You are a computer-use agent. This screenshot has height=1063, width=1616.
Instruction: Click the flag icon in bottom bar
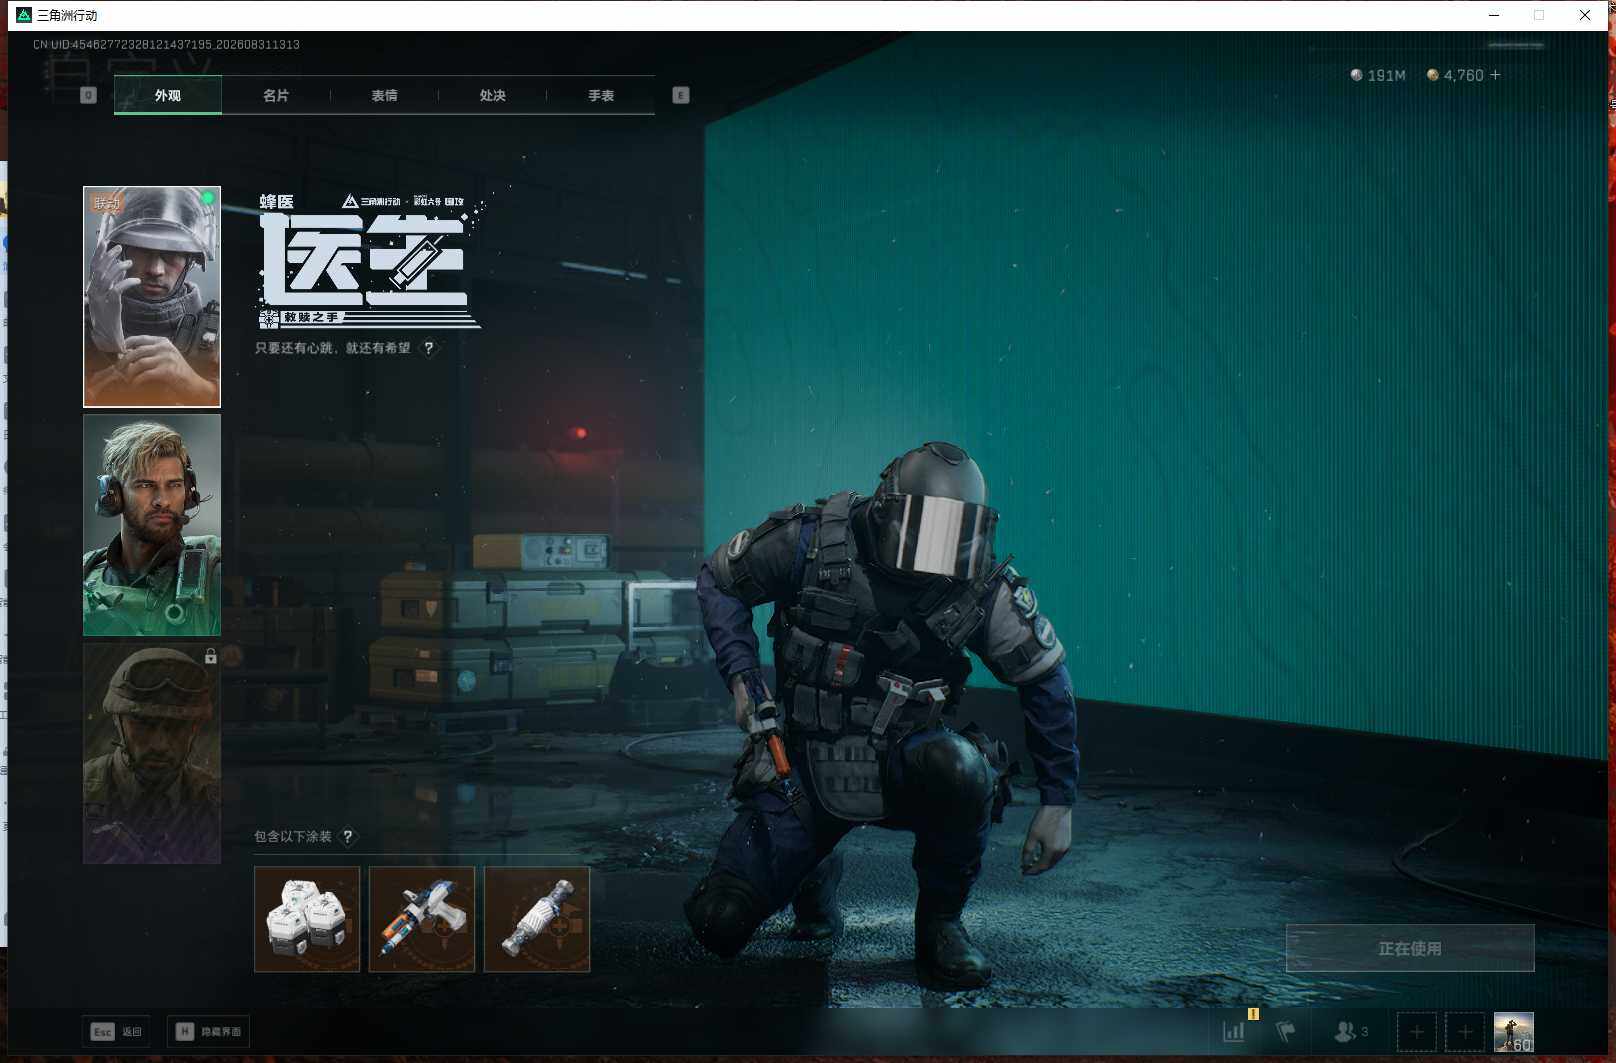pyautogui.click(x=1286, y=1031)
